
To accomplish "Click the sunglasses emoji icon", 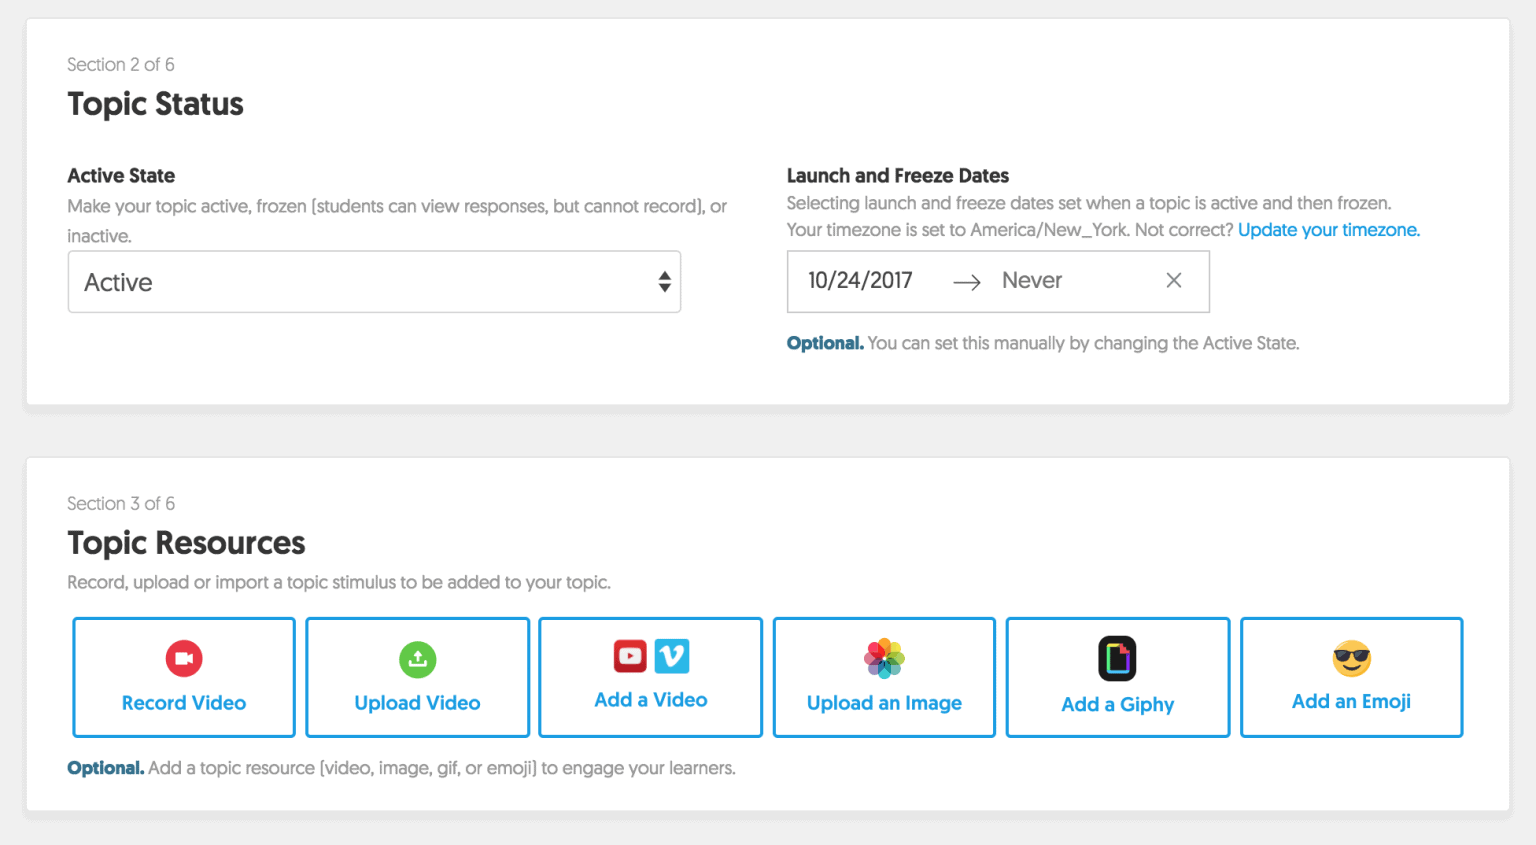I will [x=1351, y=658].
